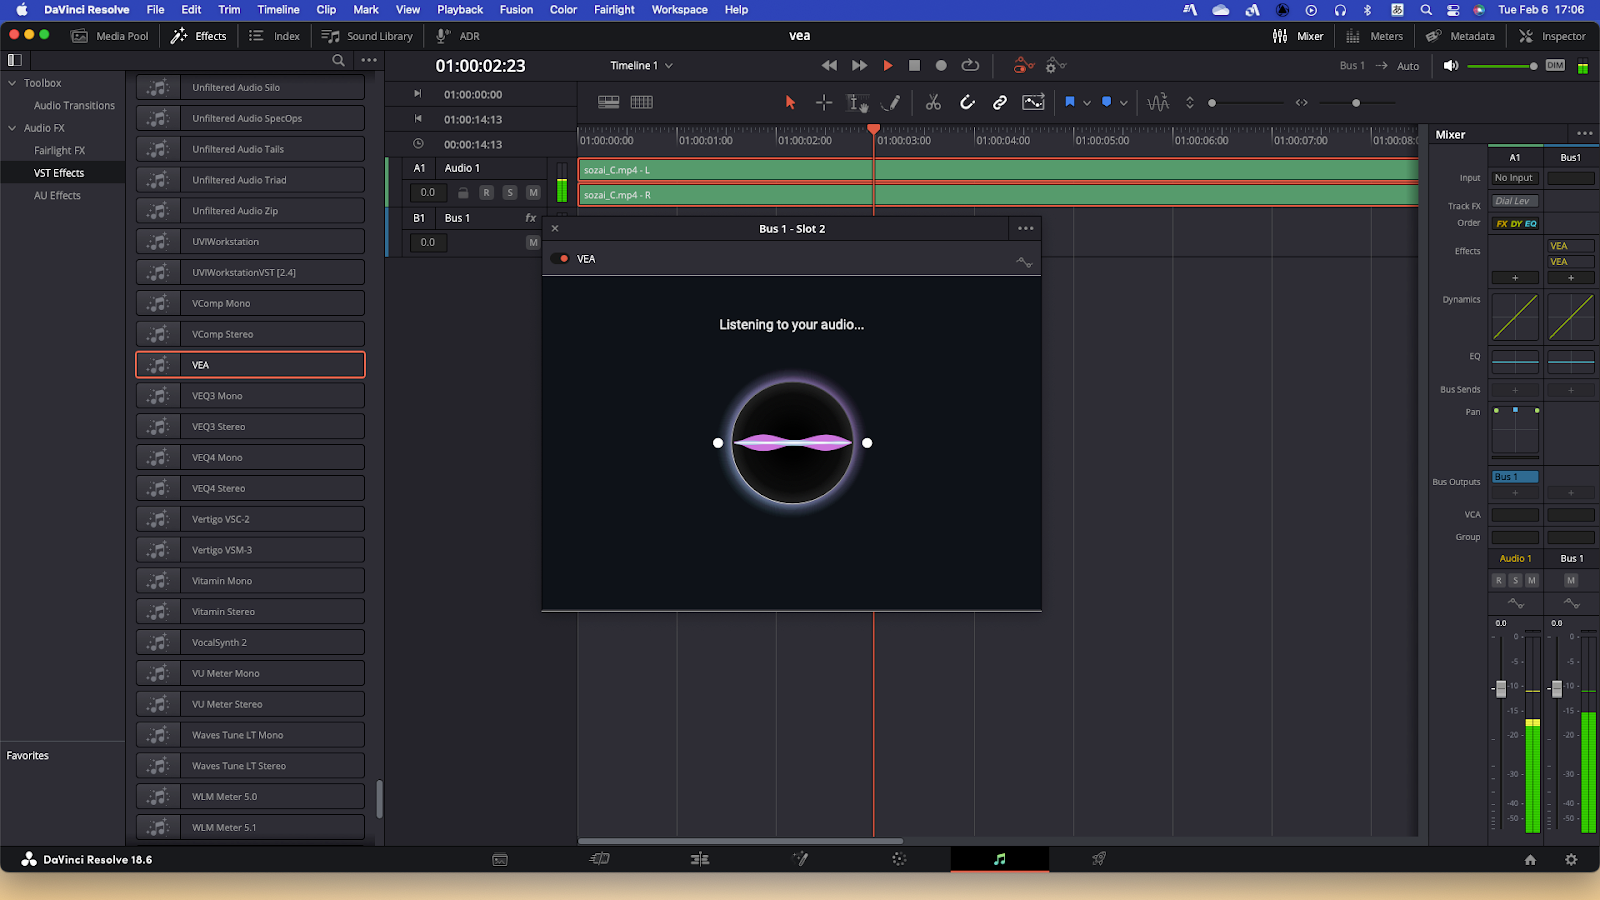Open the Mixer panel options menu
This screenshot has height=900, width=1600.
pyautogui.click(x=1585, y=134)
